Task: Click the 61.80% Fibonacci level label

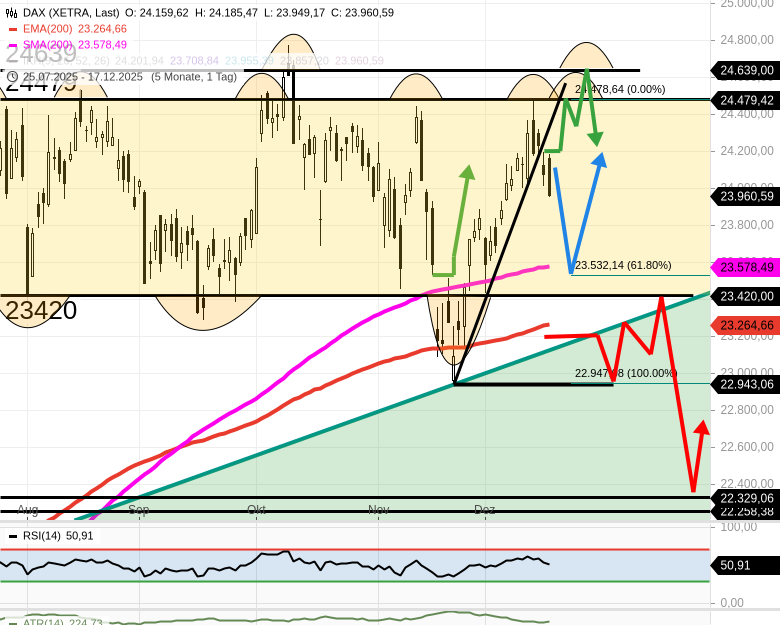Action: [x=622, y=265]
